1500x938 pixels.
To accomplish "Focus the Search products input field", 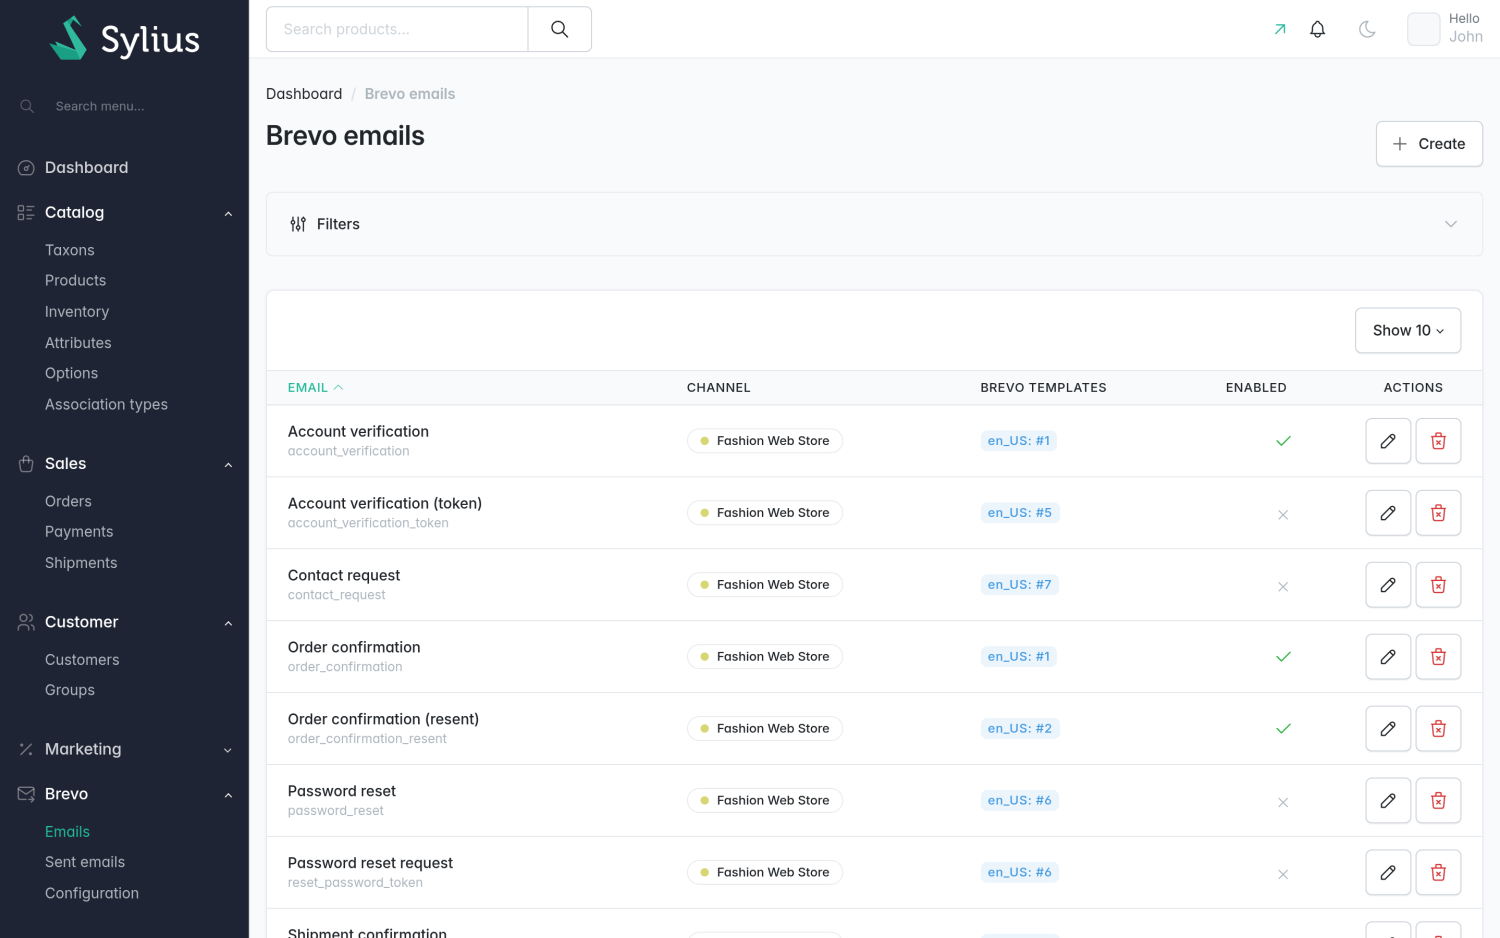I will coord(397,29).
